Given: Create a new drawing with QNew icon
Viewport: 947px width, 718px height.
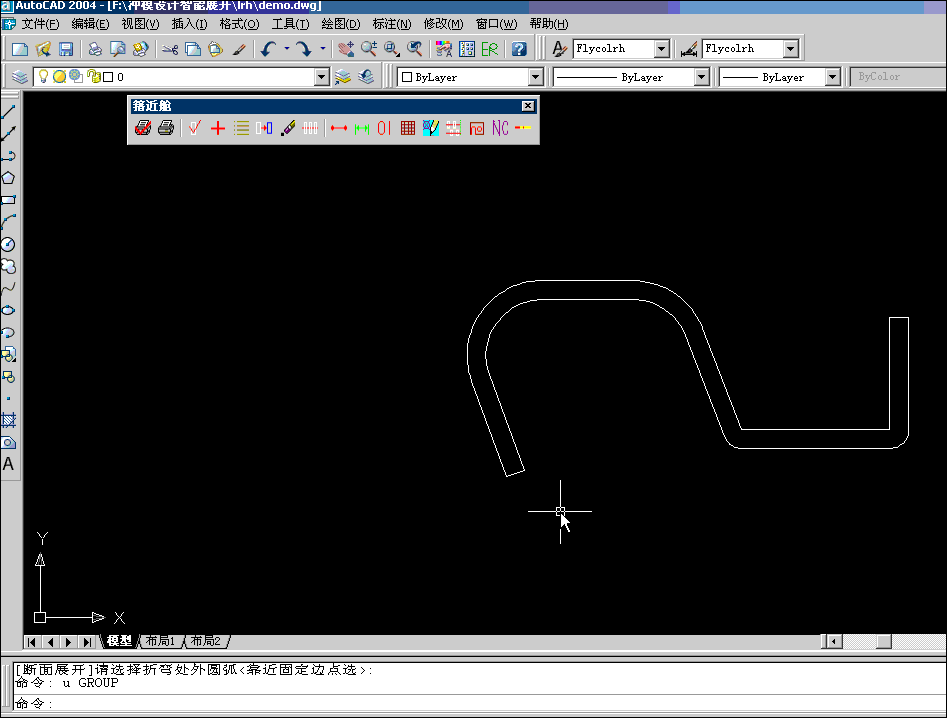Looking at the screenshot, I should (x=20, y=49).
